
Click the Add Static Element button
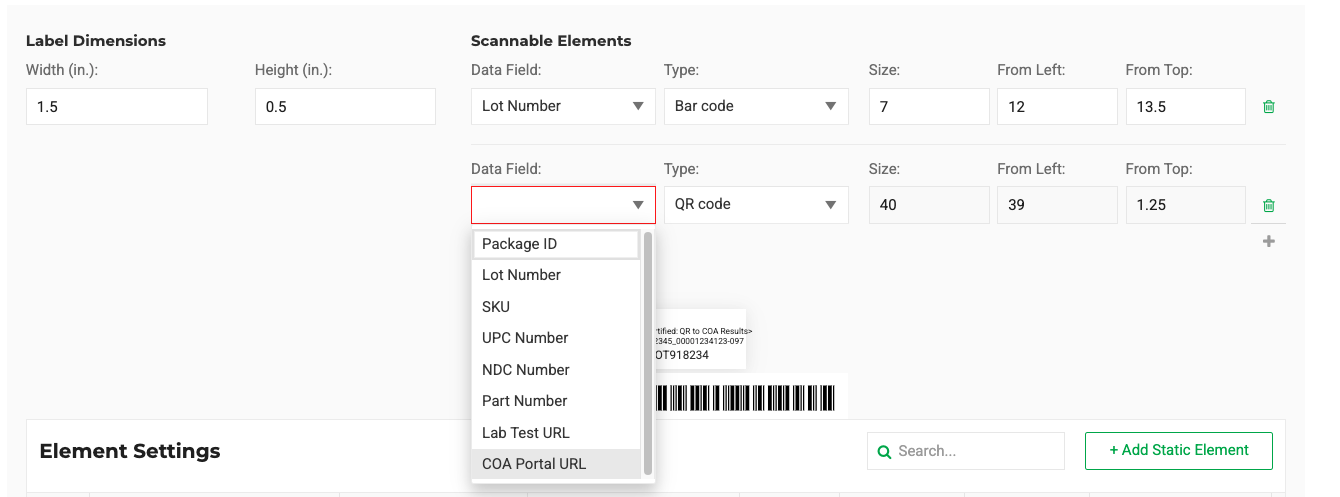tap(1178, 451)
